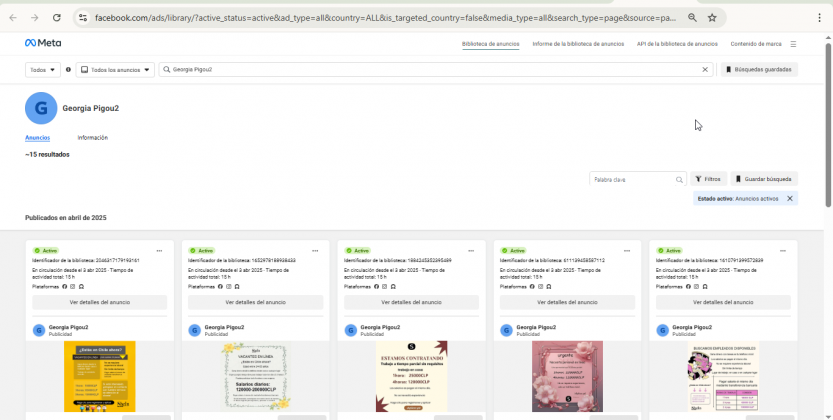This screenshot has width=833, height=420.
Task: Open Informe de la biblioteca de anuncios
Action: click(578, 44)
